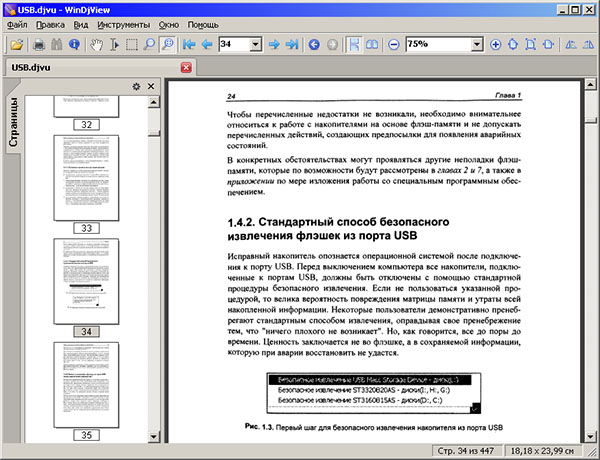The height and width of the screenshot is (460, 600).
Task: Open Find with the binoculars icon
Action: click(x=56, y=45)
